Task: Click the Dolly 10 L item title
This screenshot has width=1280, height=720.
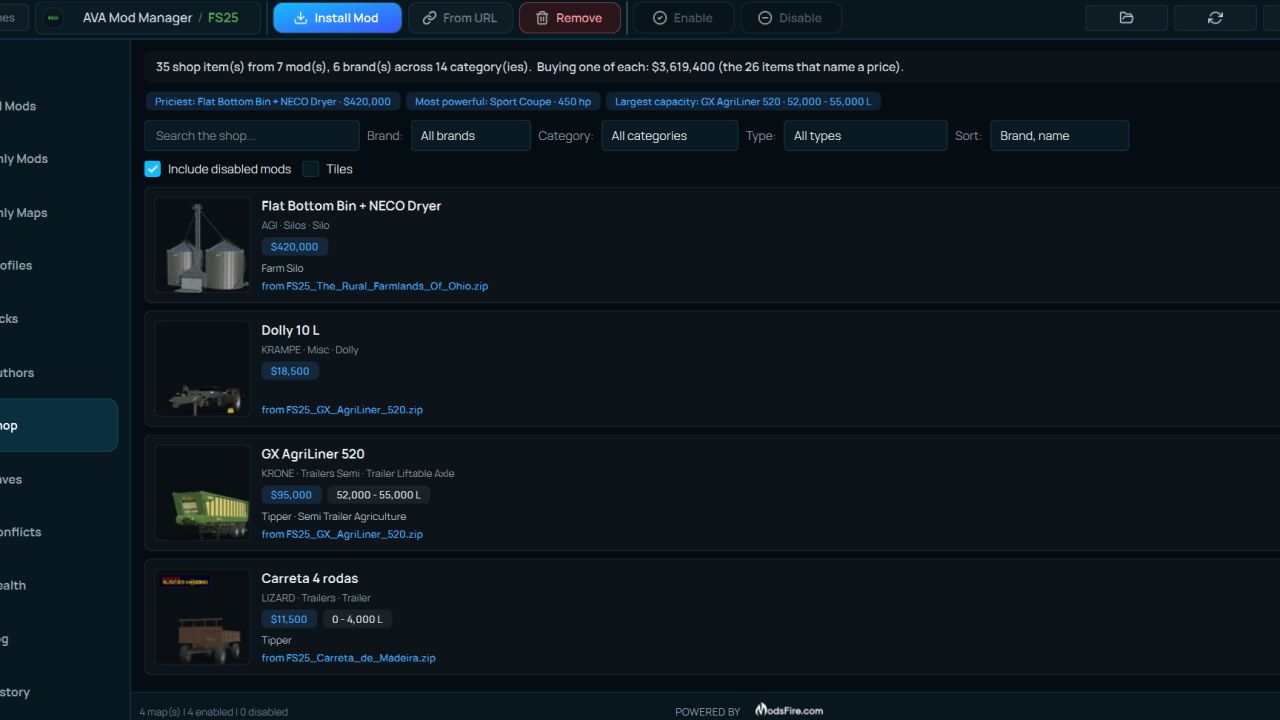Action: click(x=290, y=330)
